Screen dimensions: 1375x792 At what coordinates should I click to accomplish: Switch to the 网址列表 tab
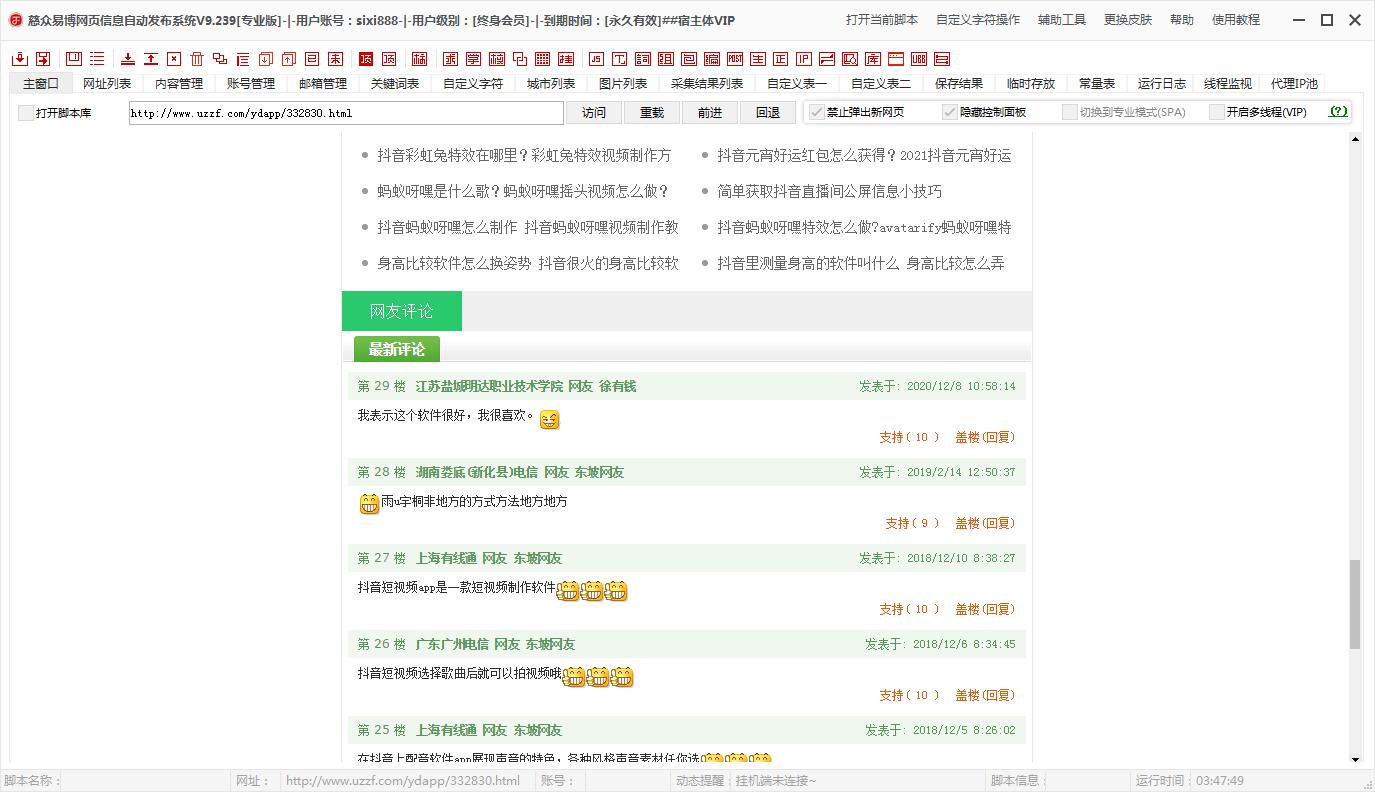pos(107,84)
